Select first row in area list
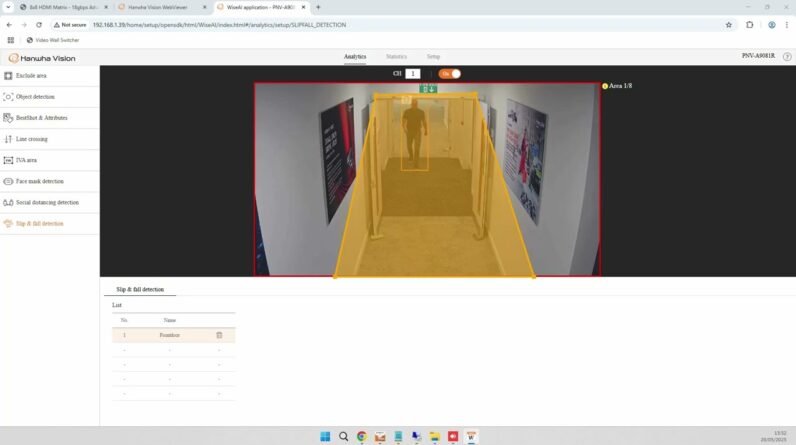 tap(174, 335)
